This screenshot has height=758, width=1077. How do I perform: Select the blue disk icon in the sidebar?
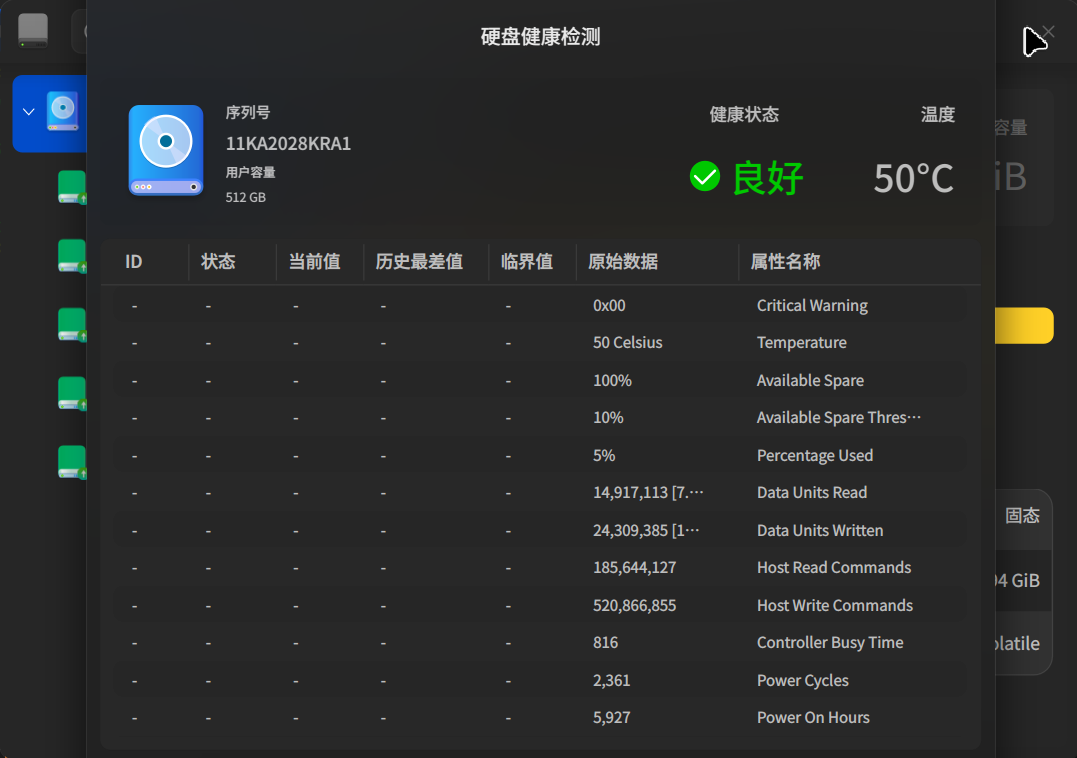[x=63, y=111]
